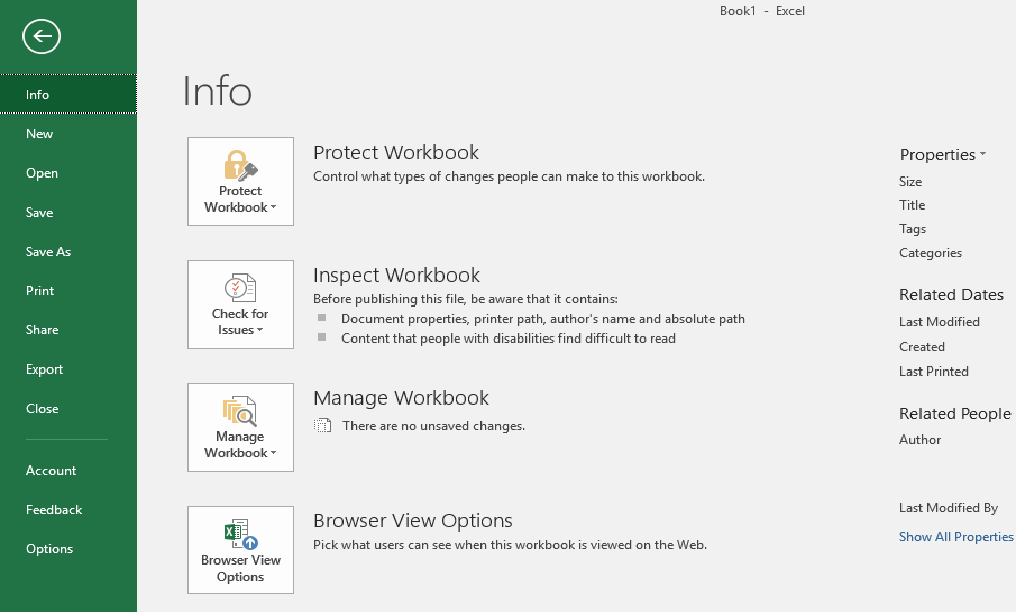This screenshot has height=612, width=1016.
Task: Select the Export menu item
Action: (44, 369)
